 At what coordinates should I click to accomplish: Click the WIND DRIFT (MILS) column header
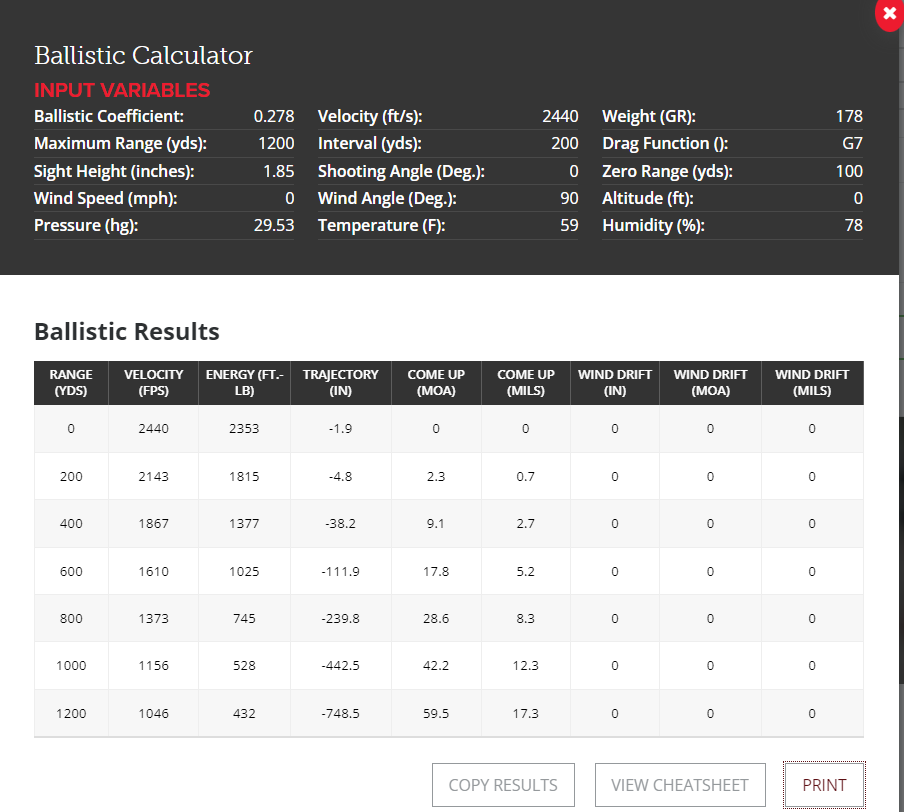point(812,383)
